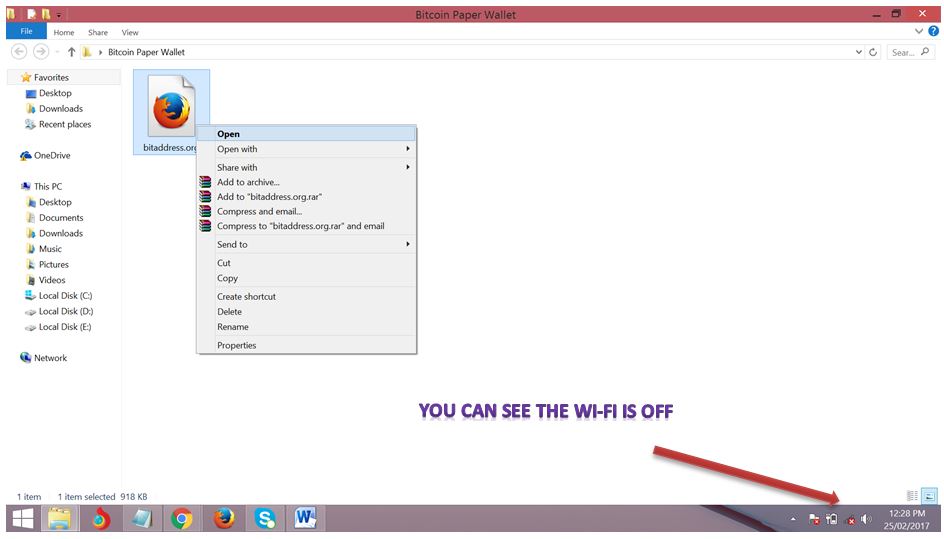Click the navigate Forward arrow
The height and width of the screenshot is (539, 944).
tap(41, 52)
